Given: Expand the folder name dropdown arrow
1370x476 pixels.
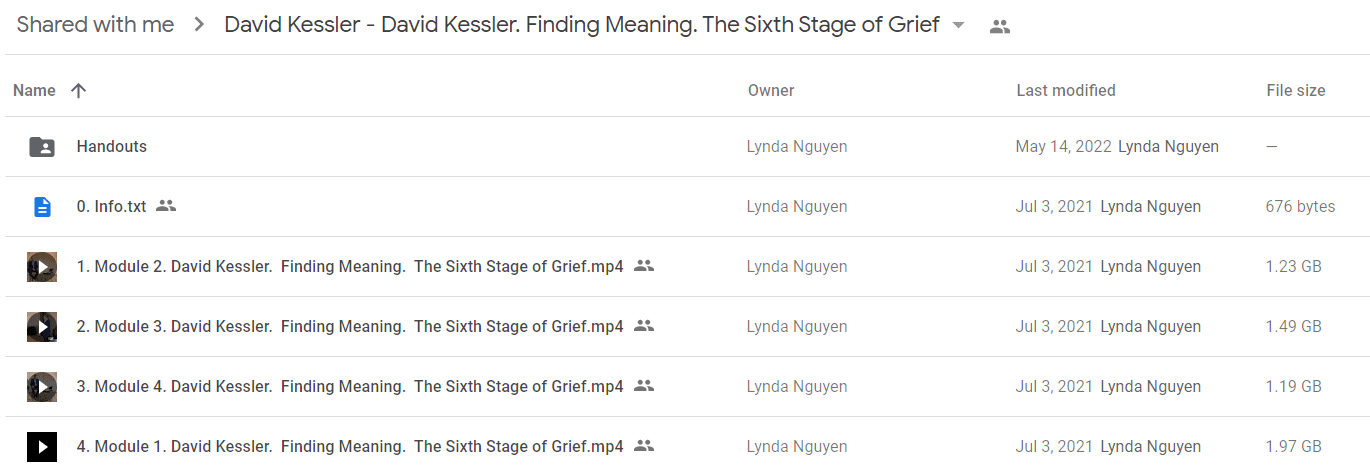Looking at the screenshot, I should coord(959,26).
